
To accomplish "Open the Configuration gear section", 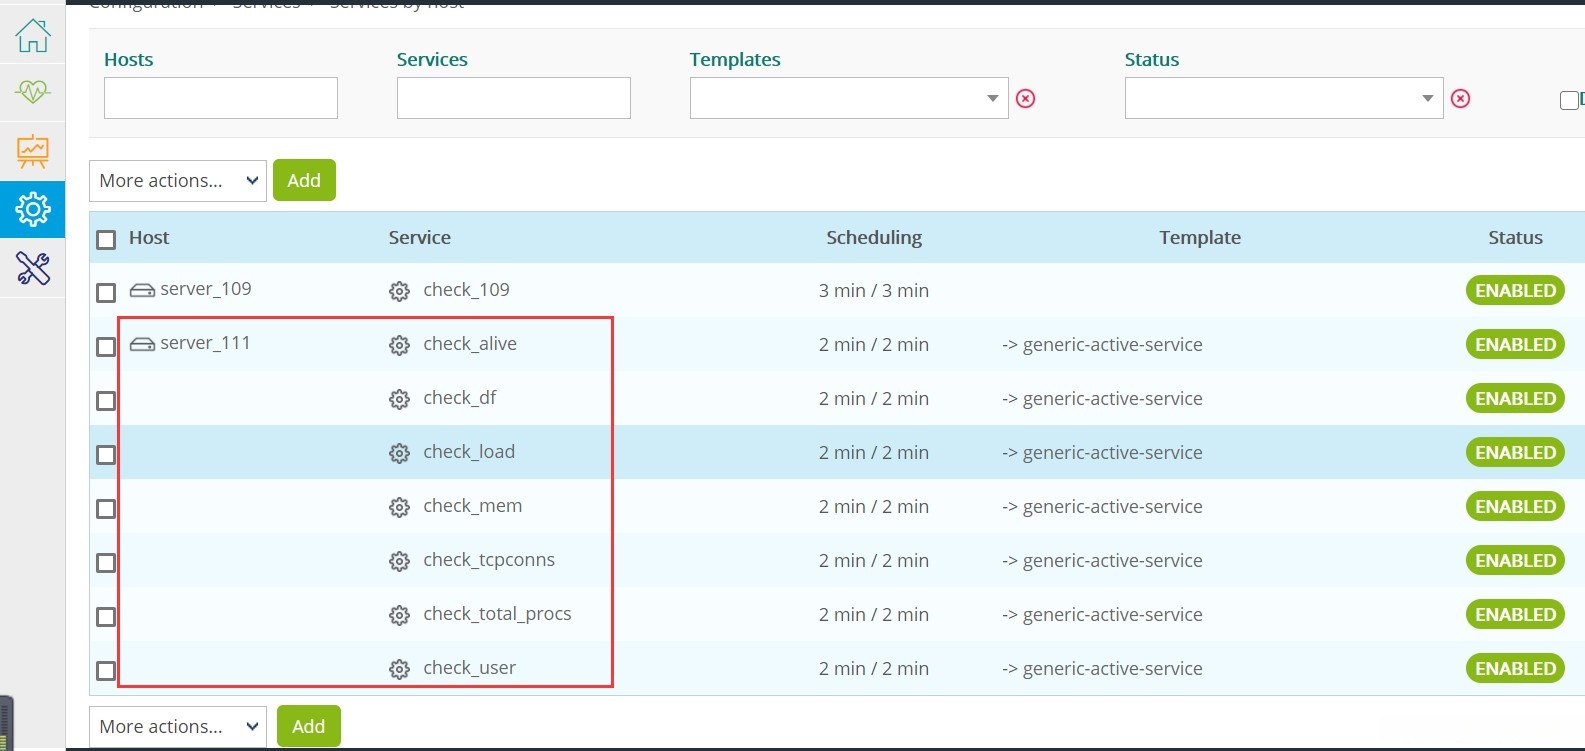I will coord(33,209).
